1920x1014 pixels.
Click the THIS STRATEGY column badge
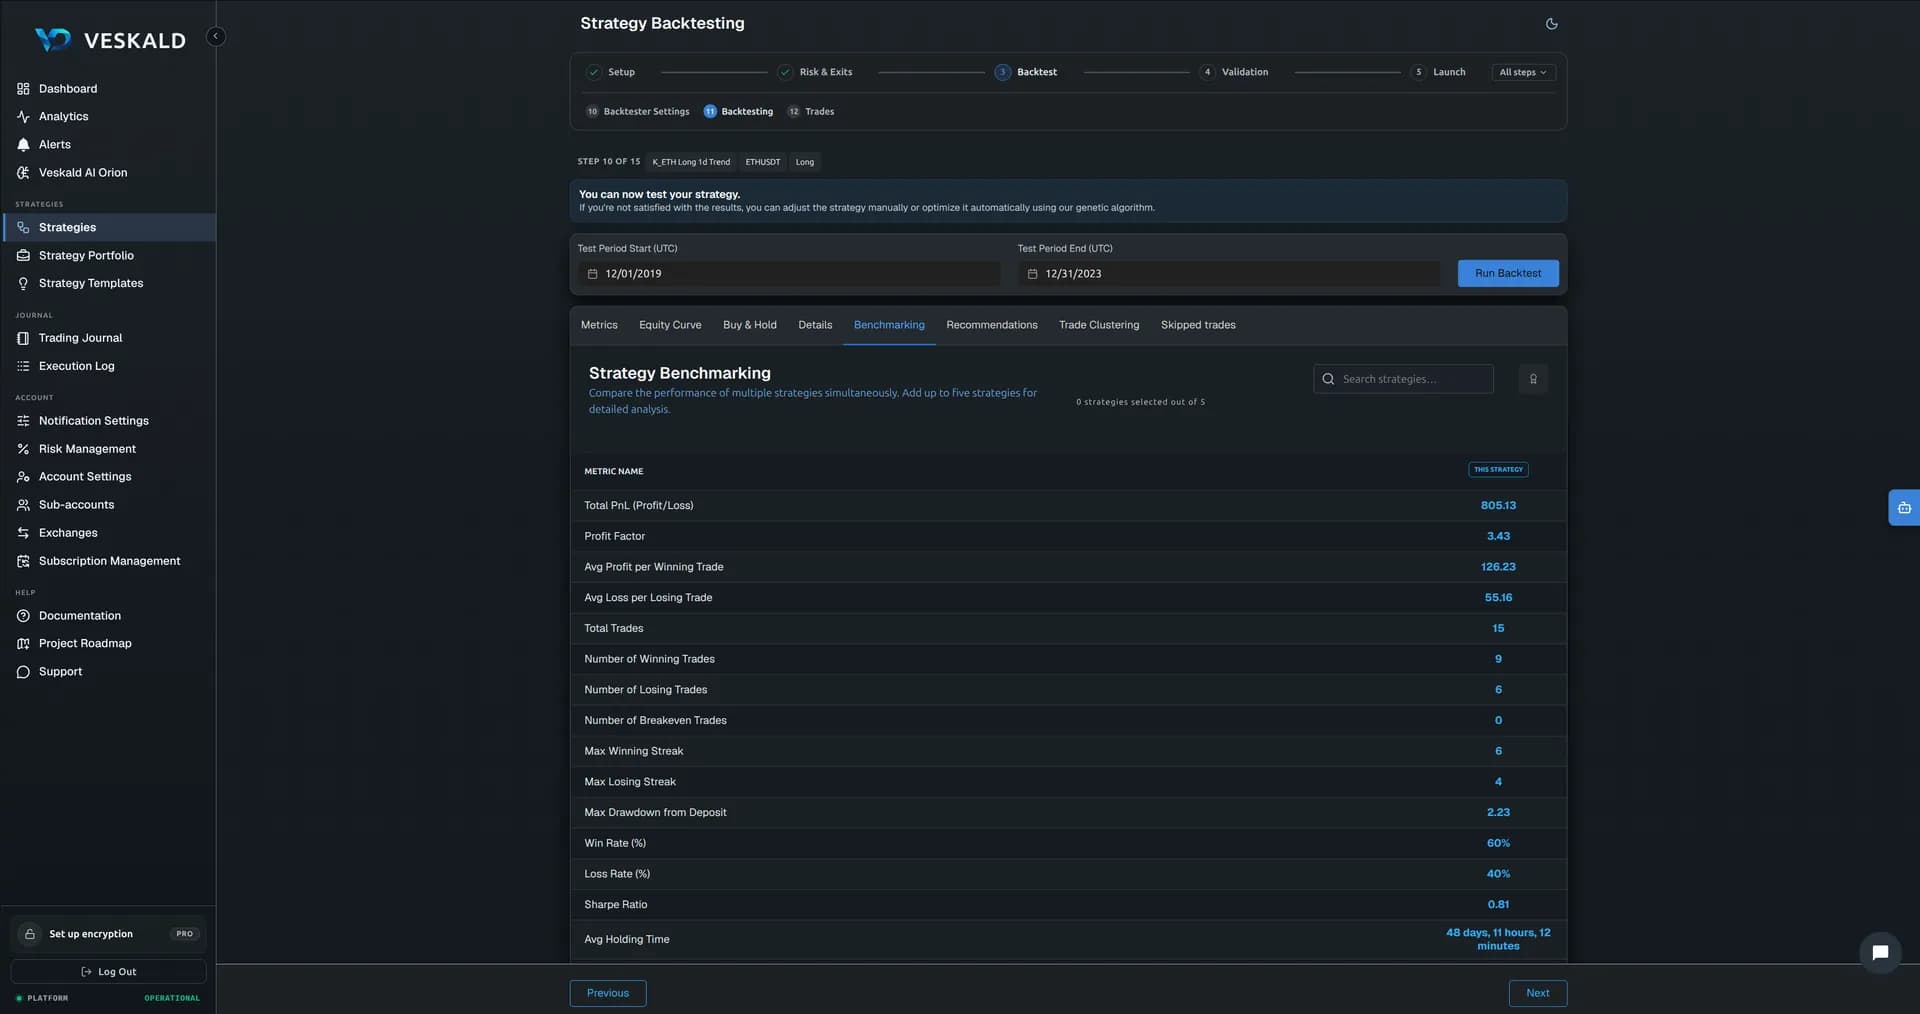[x=1498, y=470]
